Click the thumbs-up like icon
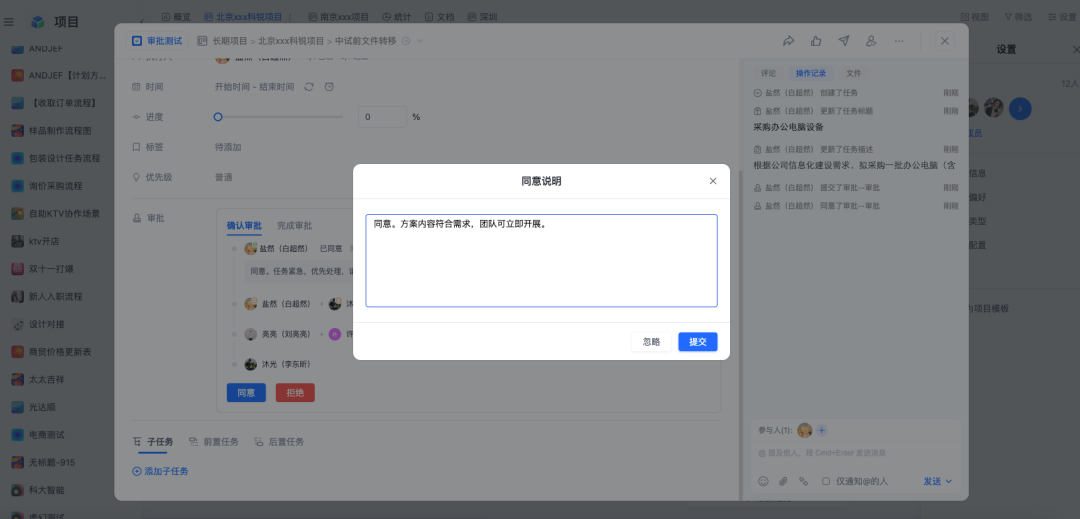1080x519 pixels. 816,41
